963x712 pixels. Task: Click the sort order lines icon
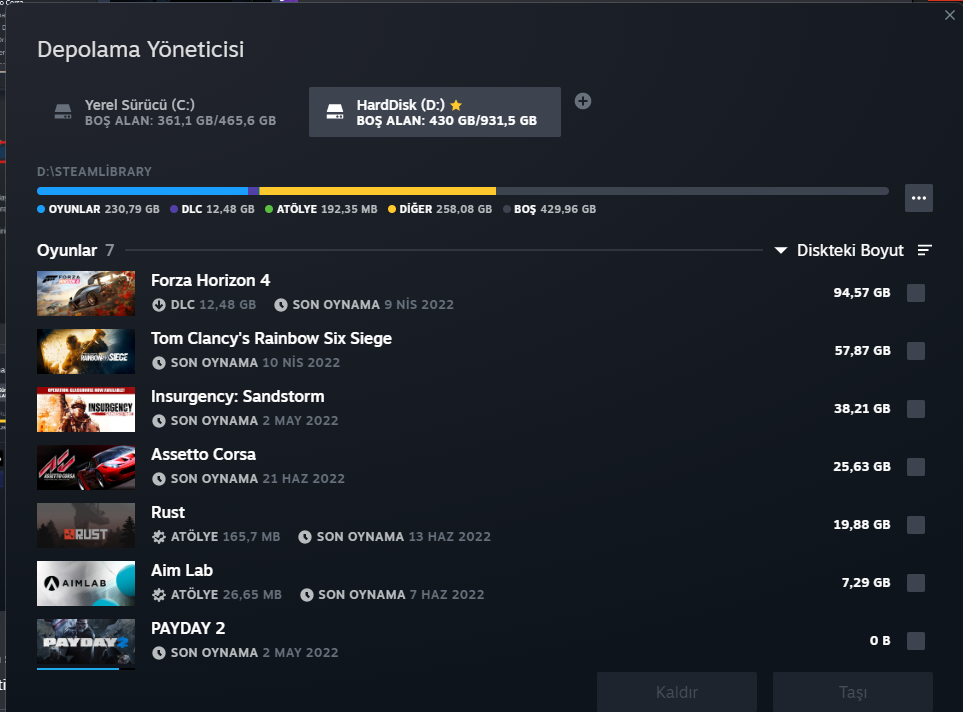(x=924, y=250)
